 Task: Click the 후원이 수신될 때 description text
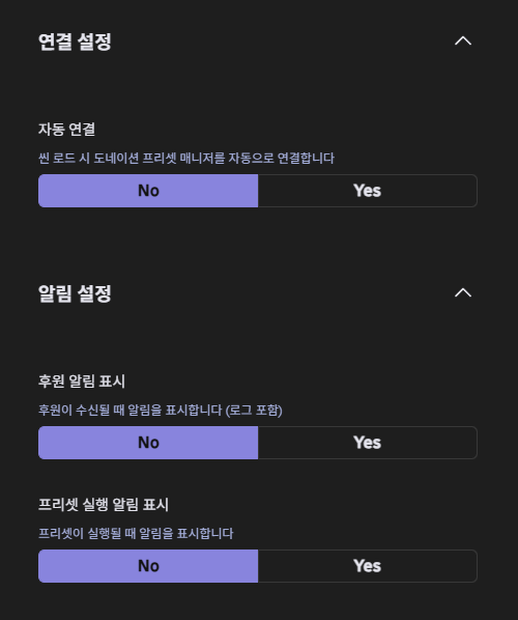pyautogui.click(x=160, y=410)
